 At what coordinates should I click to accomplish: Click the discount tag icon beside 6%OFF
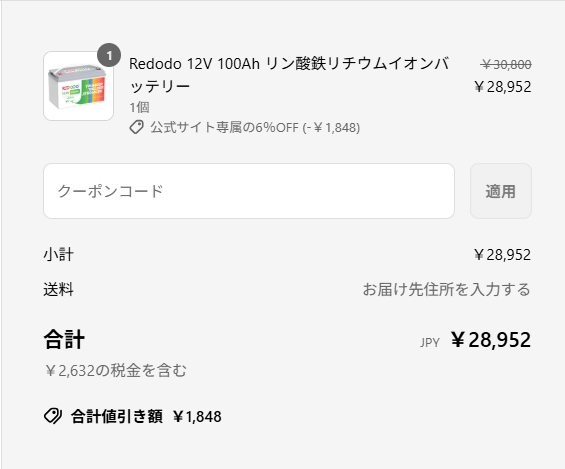pyautogui.click(x=137, y=127)
